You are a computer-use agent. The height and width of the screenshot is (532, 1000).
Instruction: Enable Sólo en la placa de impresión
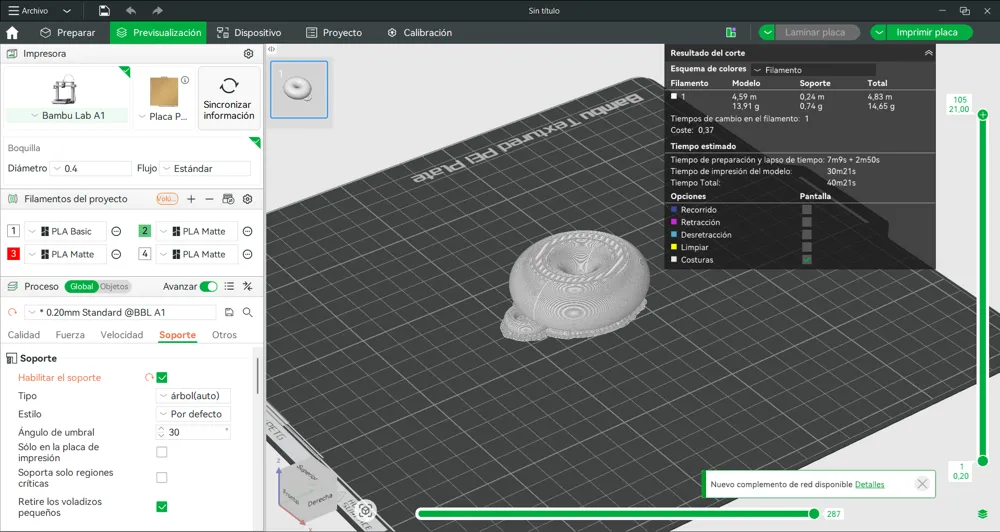pos(162,452)
